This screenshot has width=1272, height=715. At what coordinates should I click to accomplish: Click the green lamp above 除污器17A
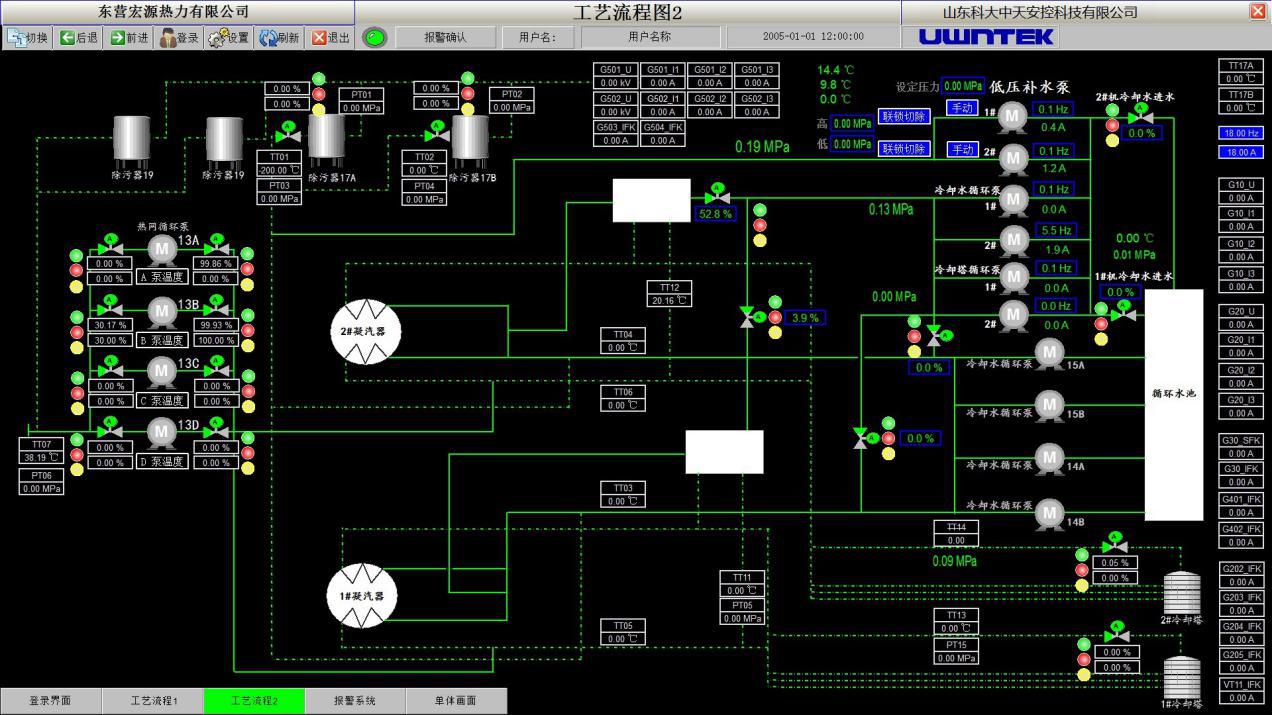point(319,79)
